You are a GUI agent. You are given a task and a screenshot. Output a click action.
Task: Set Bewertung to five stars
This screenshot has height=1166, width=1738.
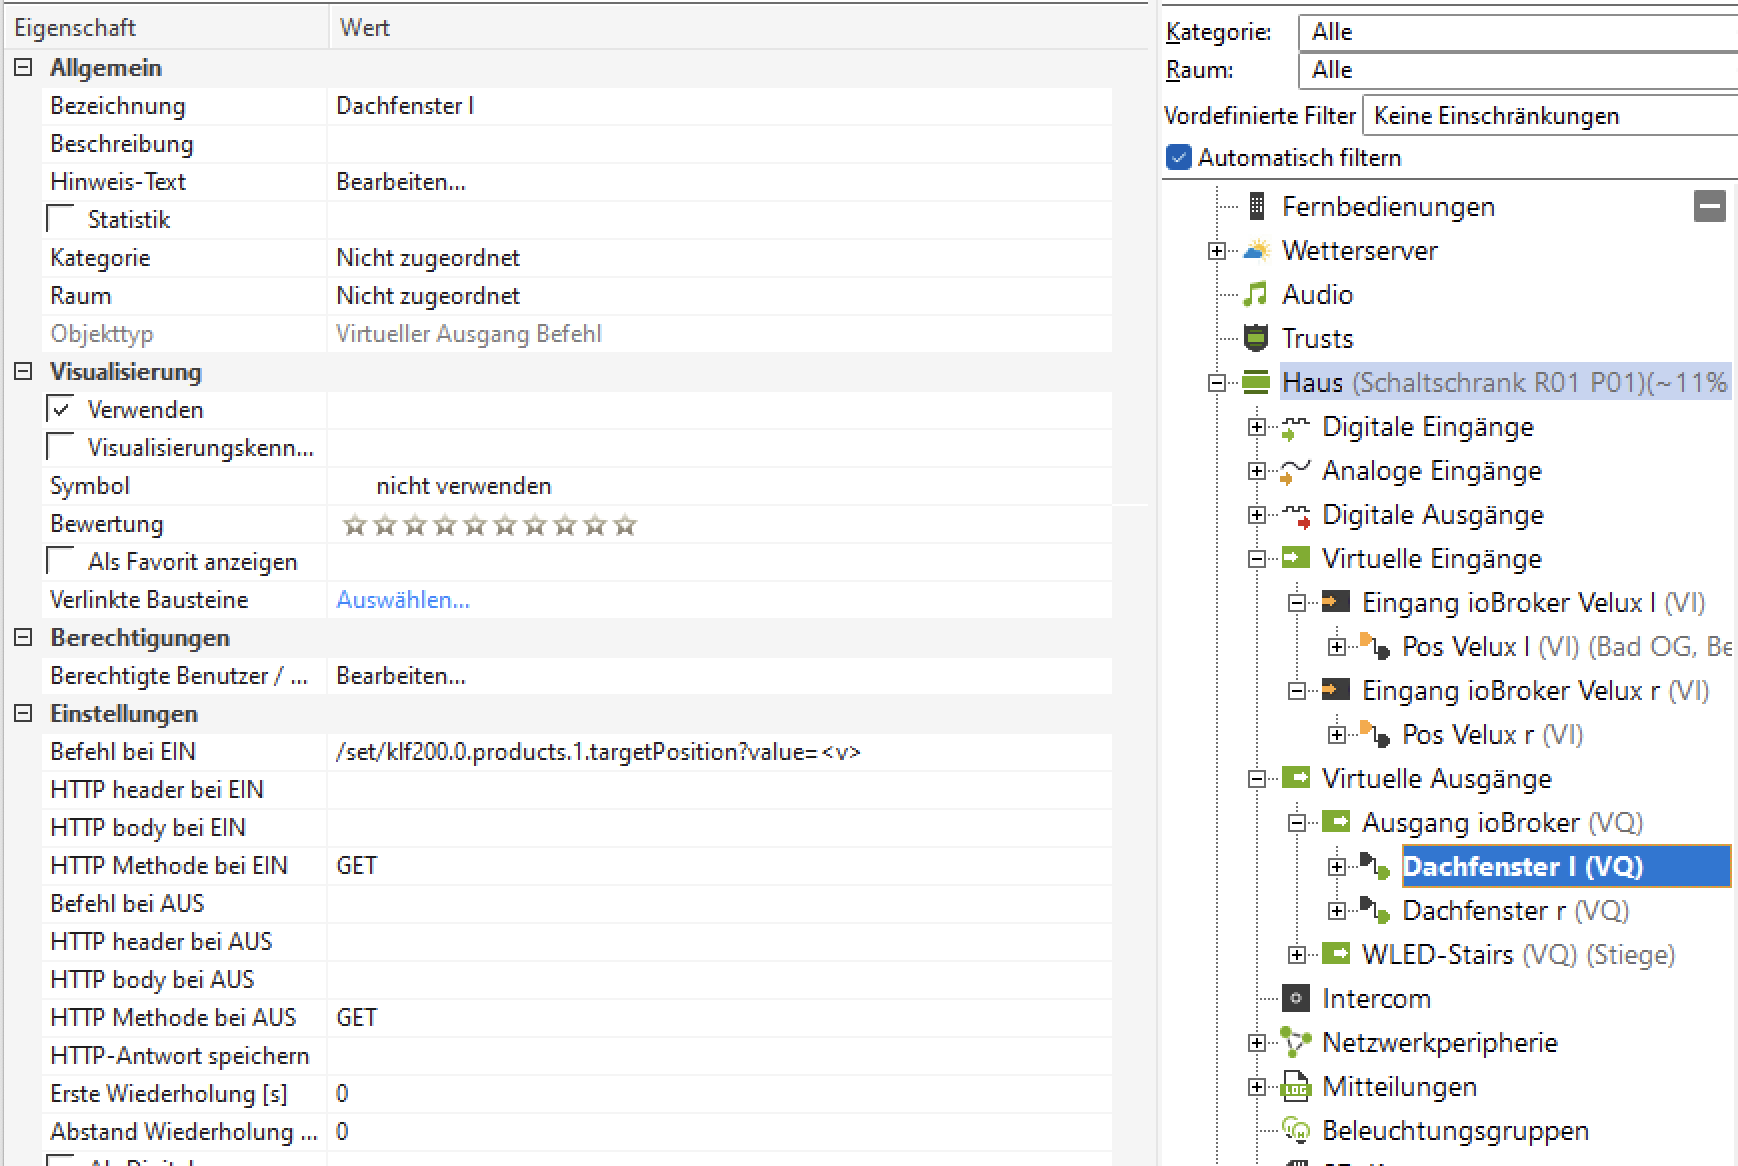(x=475, y=525)
